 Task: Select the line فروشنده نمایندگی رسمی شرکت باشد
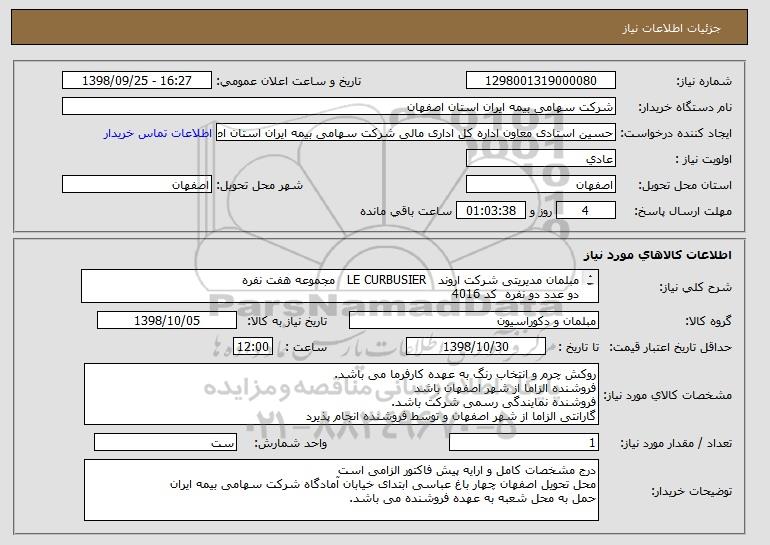tap(494, 402)
